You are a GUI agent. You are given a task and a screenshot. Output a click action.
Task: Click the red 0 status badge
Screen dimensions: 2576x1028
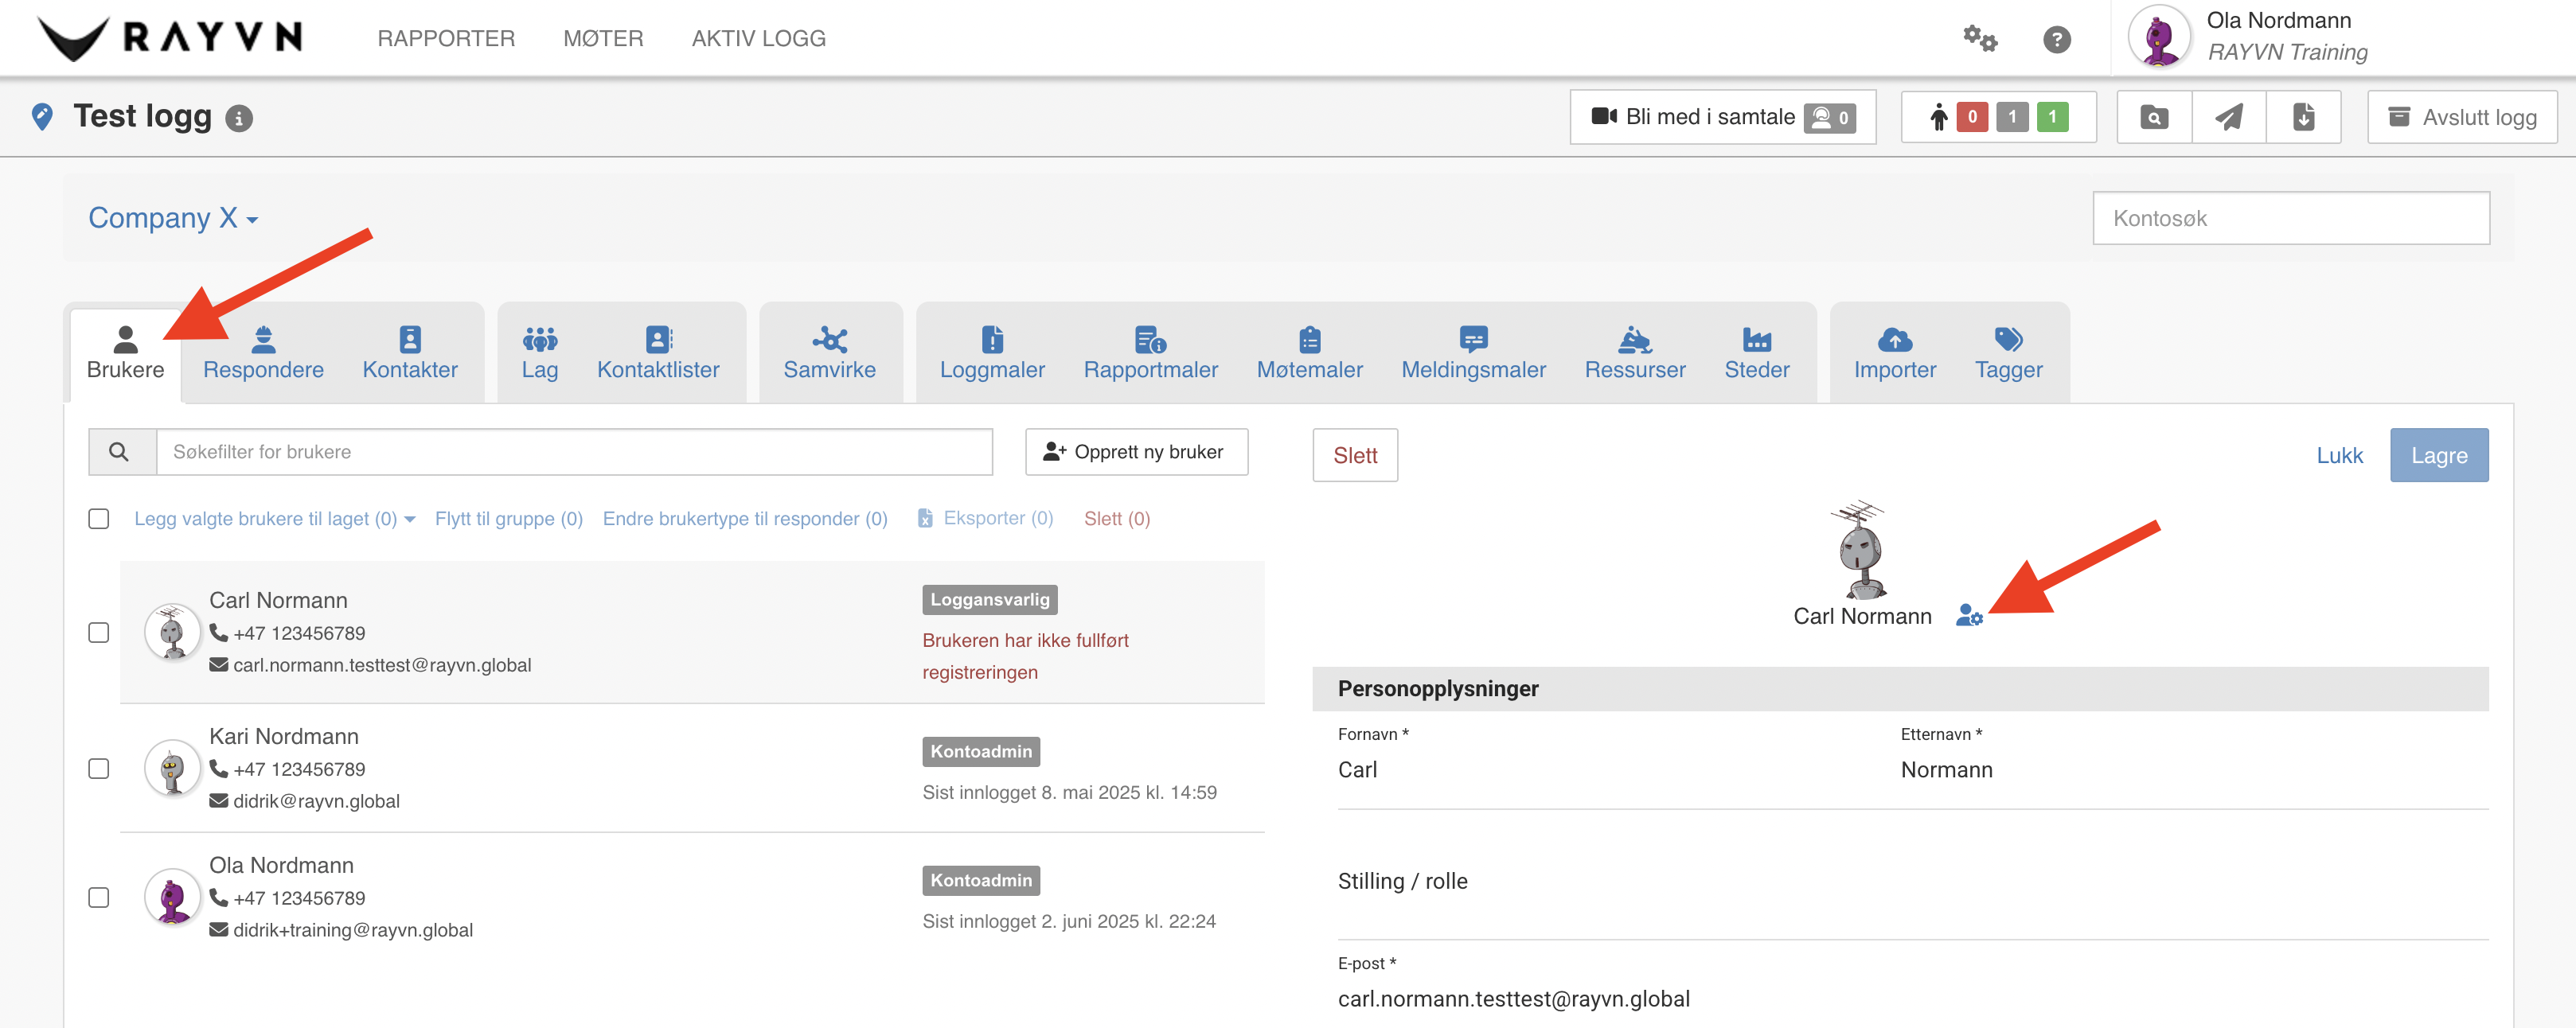1971,117
